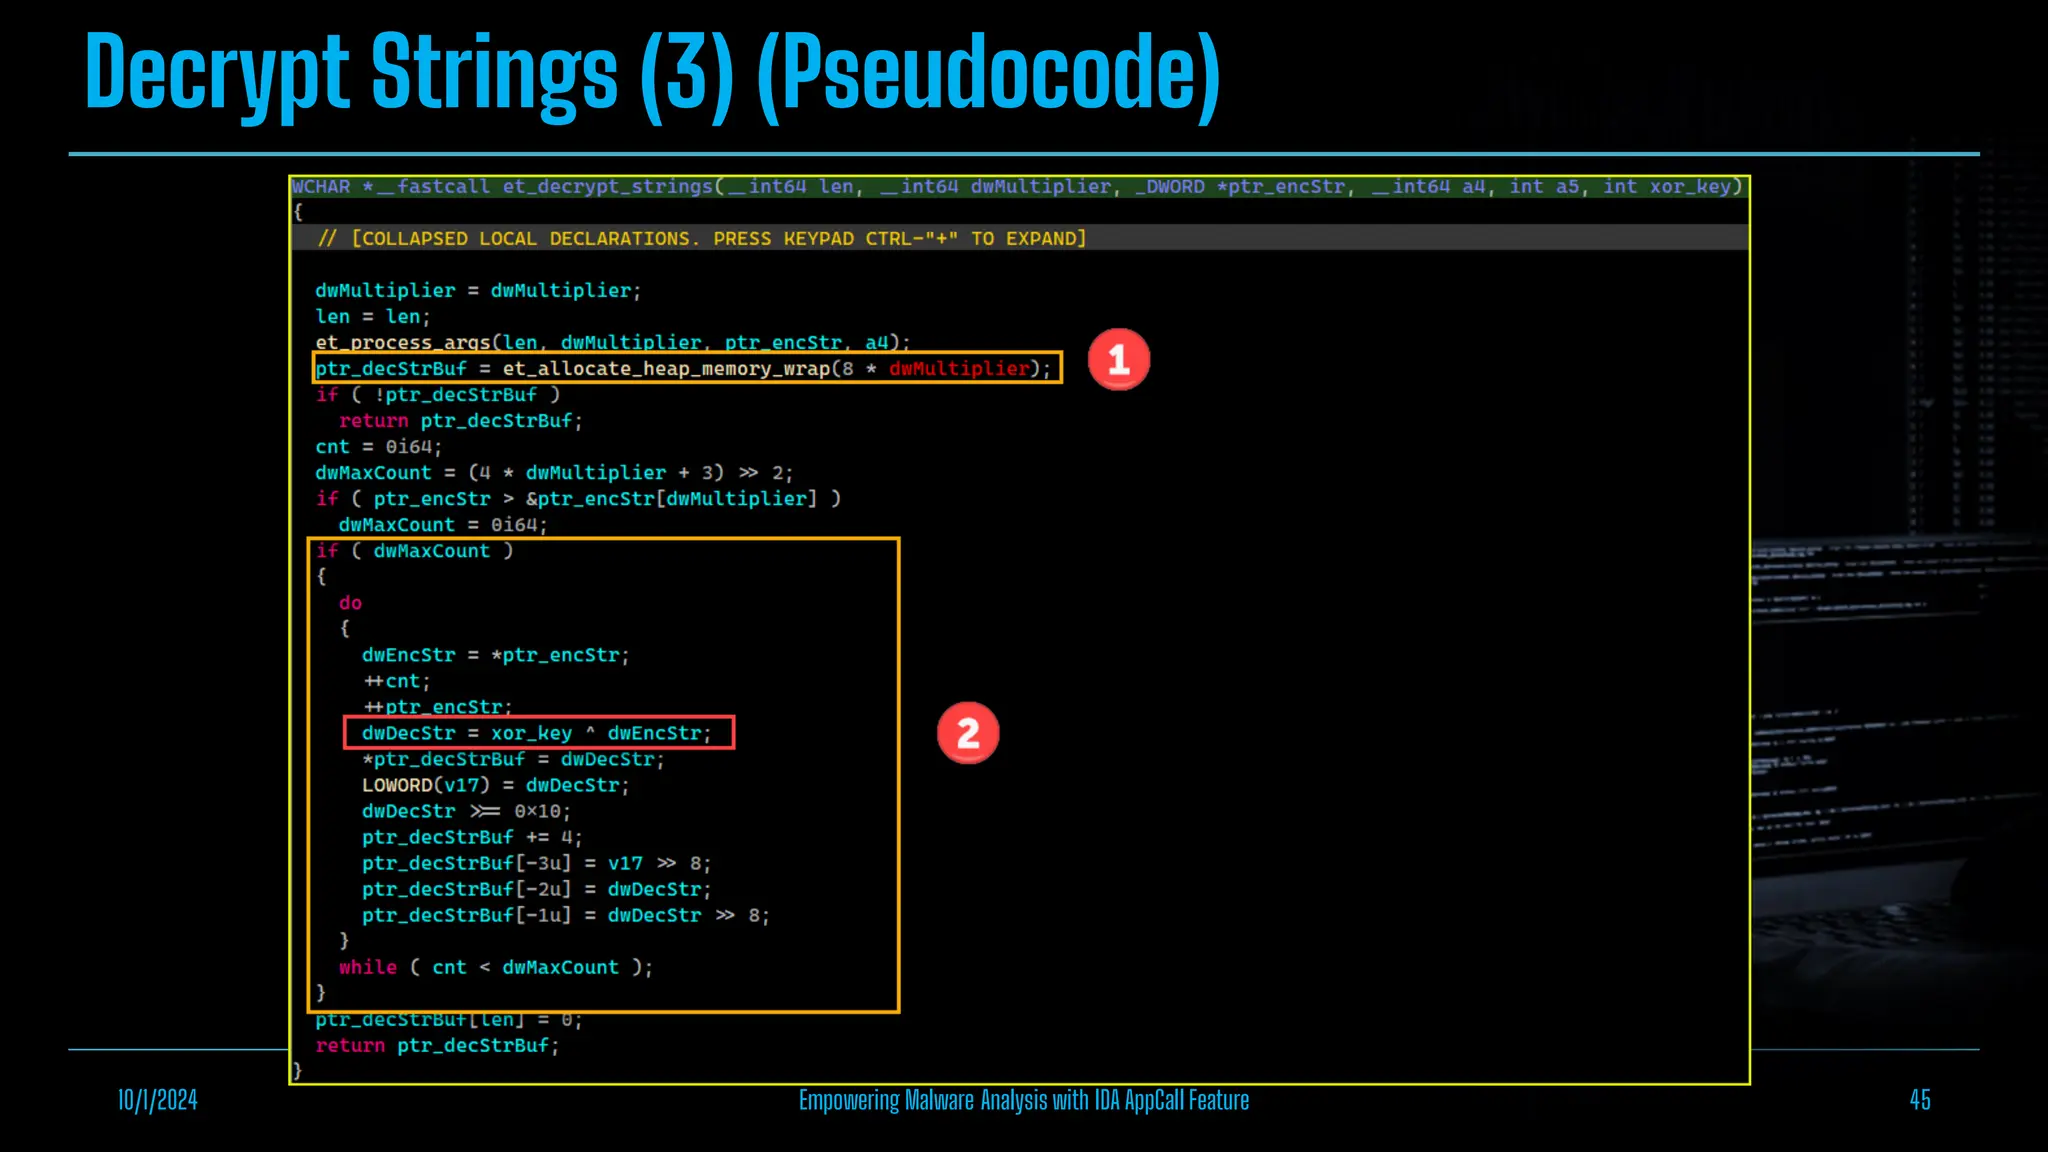Click line 'if ( ptr_encStr > &ptr_encStr[dwMultiplier] )'

point(578,499)
